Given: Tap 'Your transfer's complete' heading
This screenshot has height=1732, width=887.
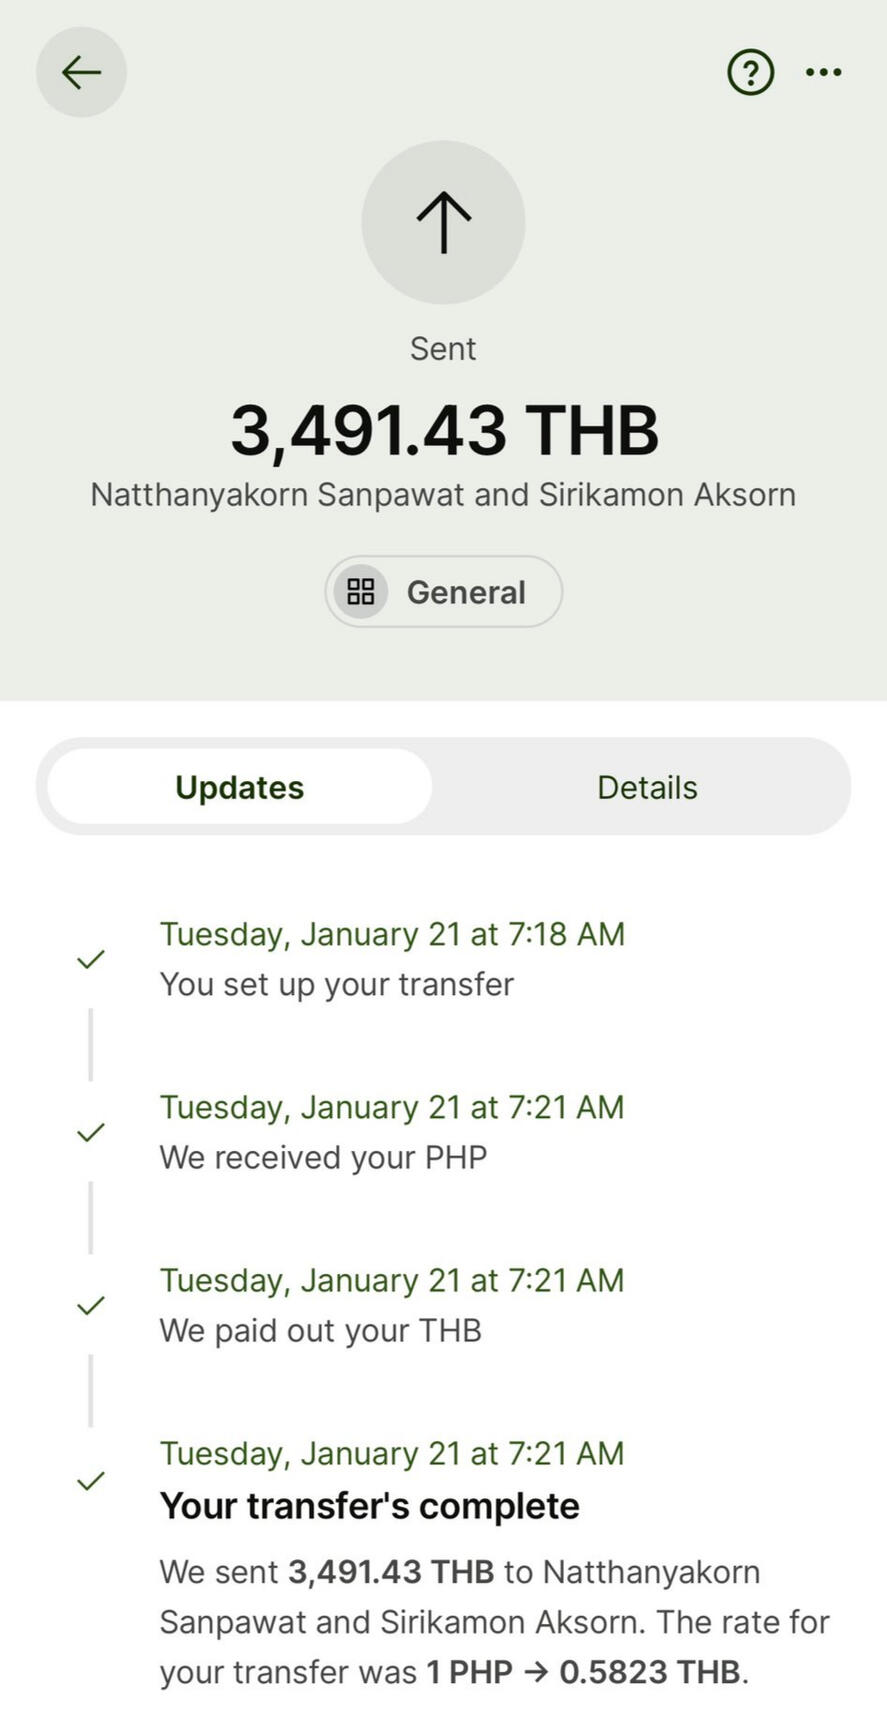Looking at the screenshot, I should point(369,1505).
